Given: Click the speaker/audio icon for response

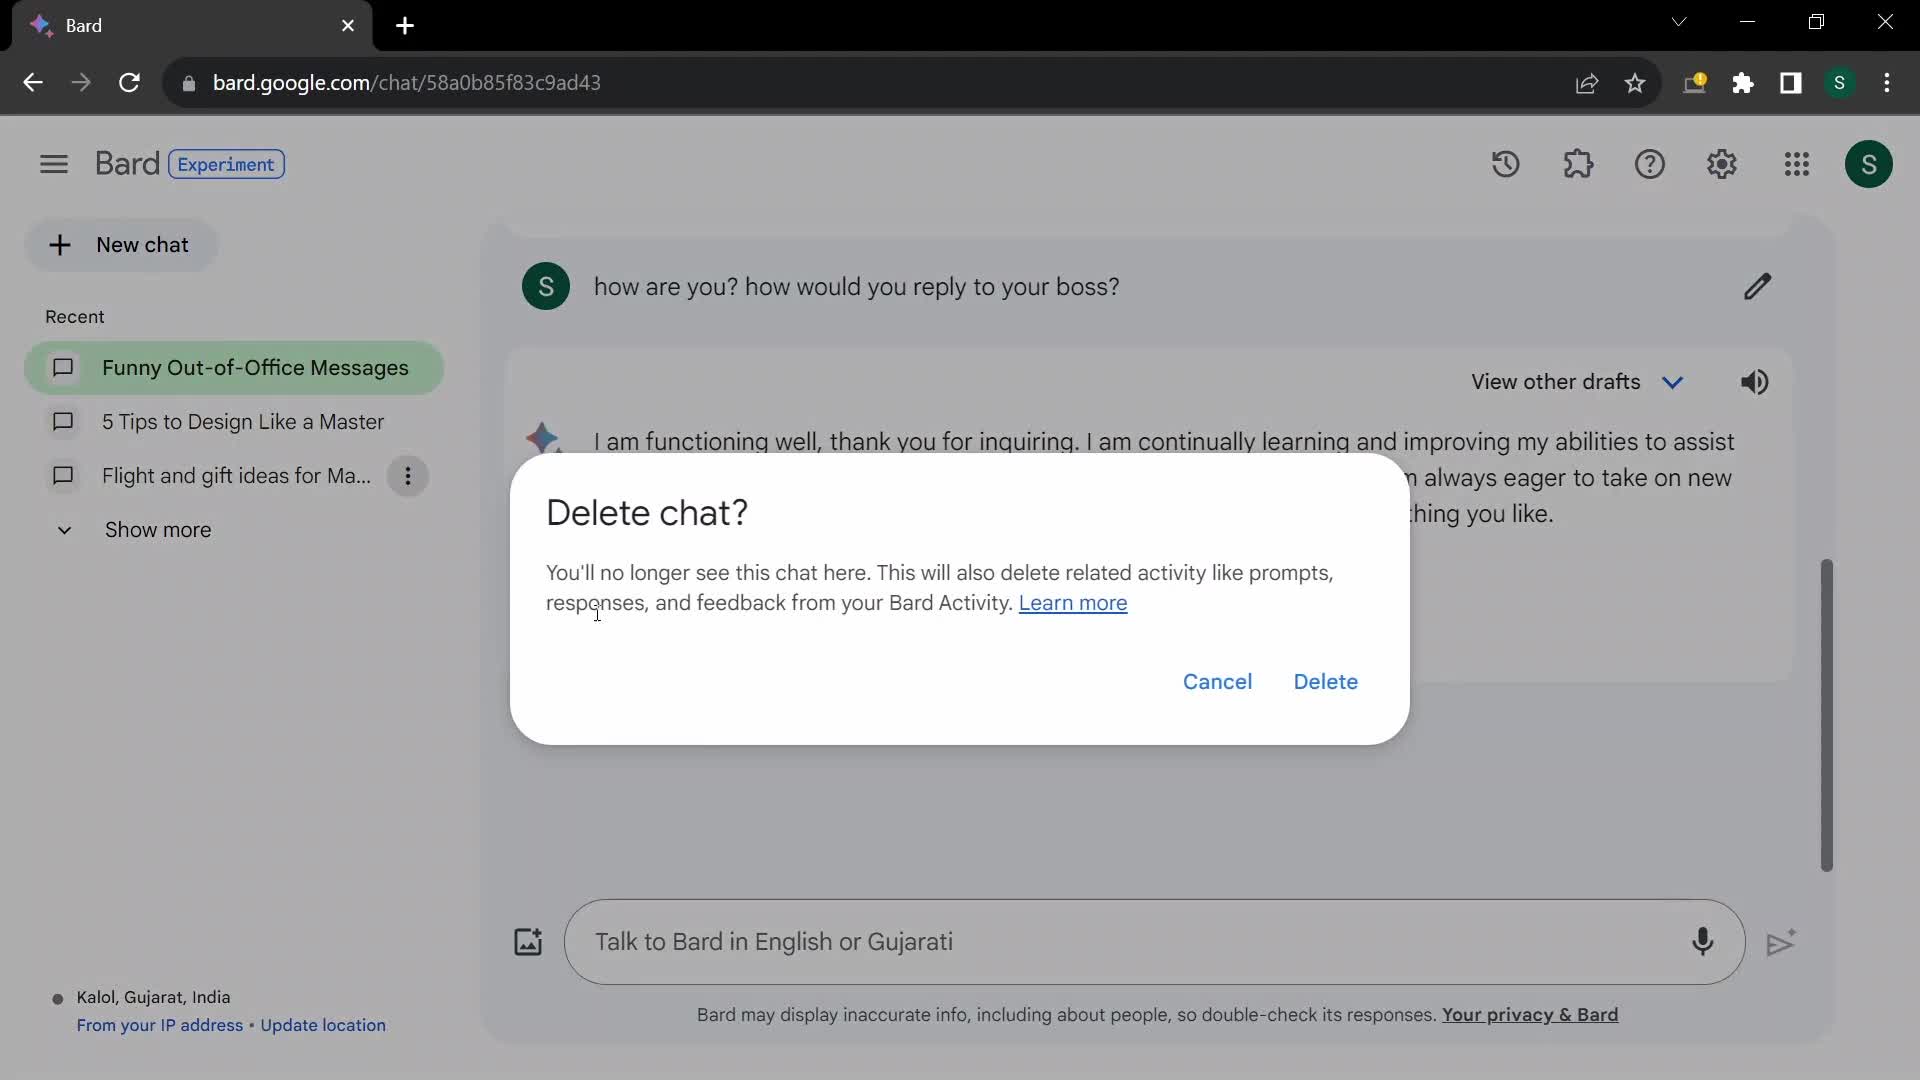Looking at the screenshot, I should [x=1754, y=382].
